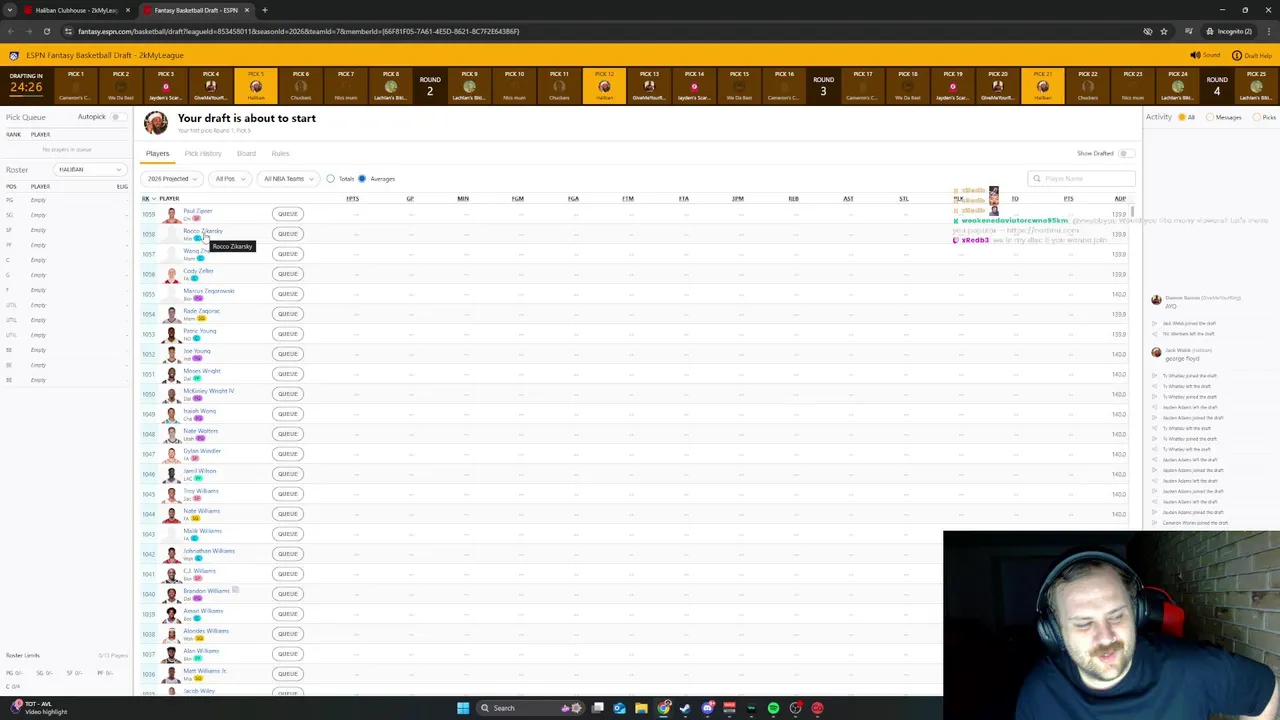The image size is (1280, 720).
Task: Click the ESPN logo in header
Action: 12,55
